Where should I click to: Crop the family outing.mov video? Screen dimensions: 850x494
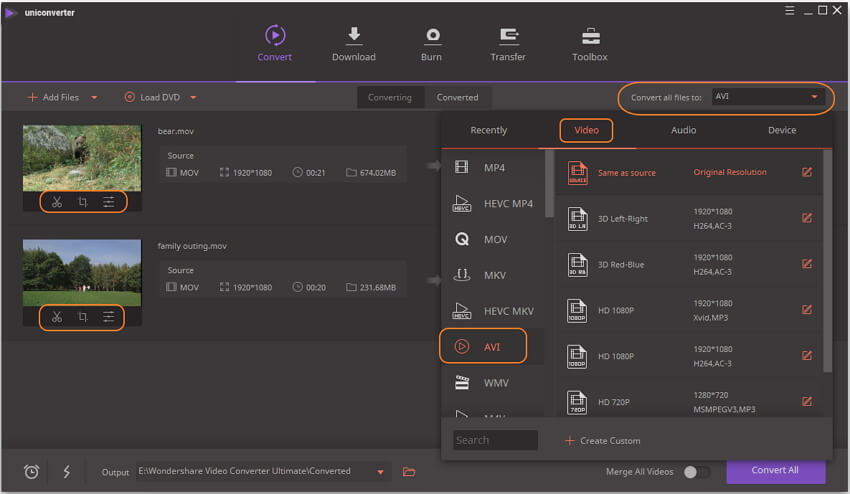82,317
